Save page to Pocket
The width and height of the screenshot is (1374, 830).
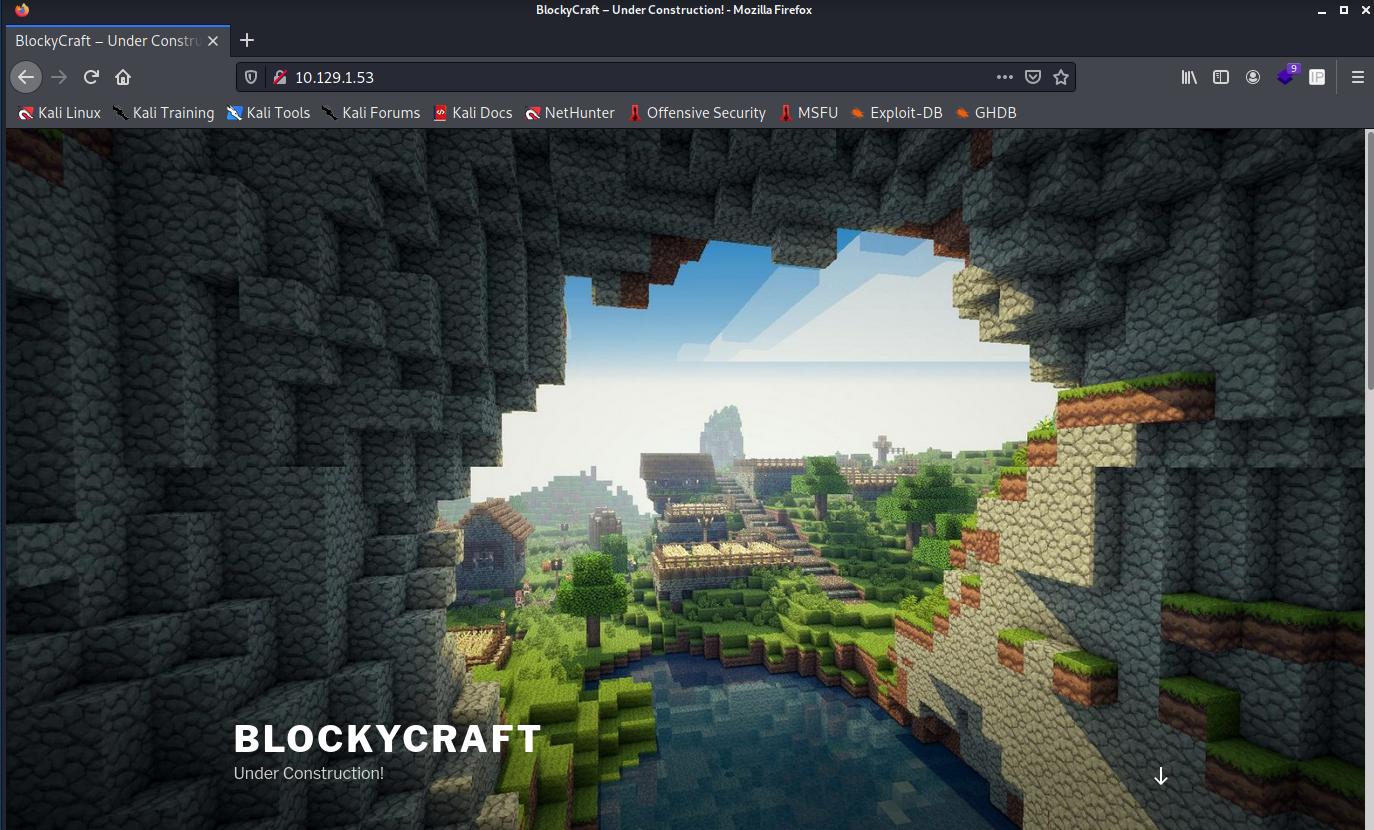click(1033, 77)
